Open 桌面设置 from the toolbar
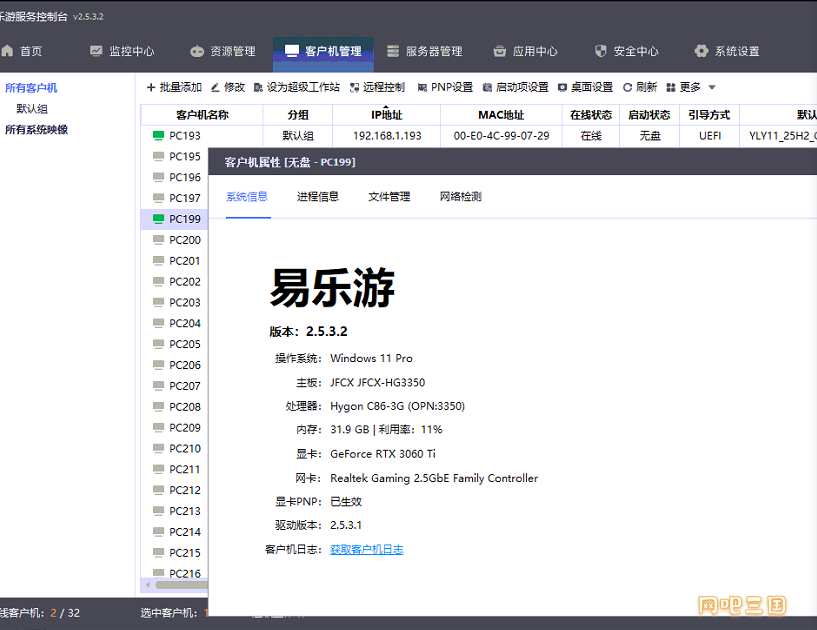Image resolution: width=817 pixels, height=630 pixels. [585, 87]
